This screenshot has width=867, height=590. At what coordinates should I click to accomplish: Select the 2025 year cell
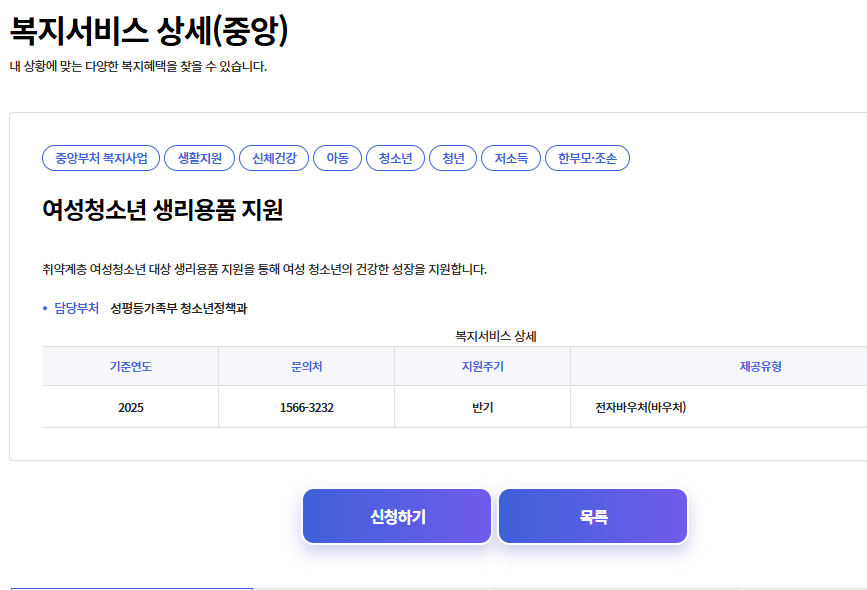click(x=130, y=408)
